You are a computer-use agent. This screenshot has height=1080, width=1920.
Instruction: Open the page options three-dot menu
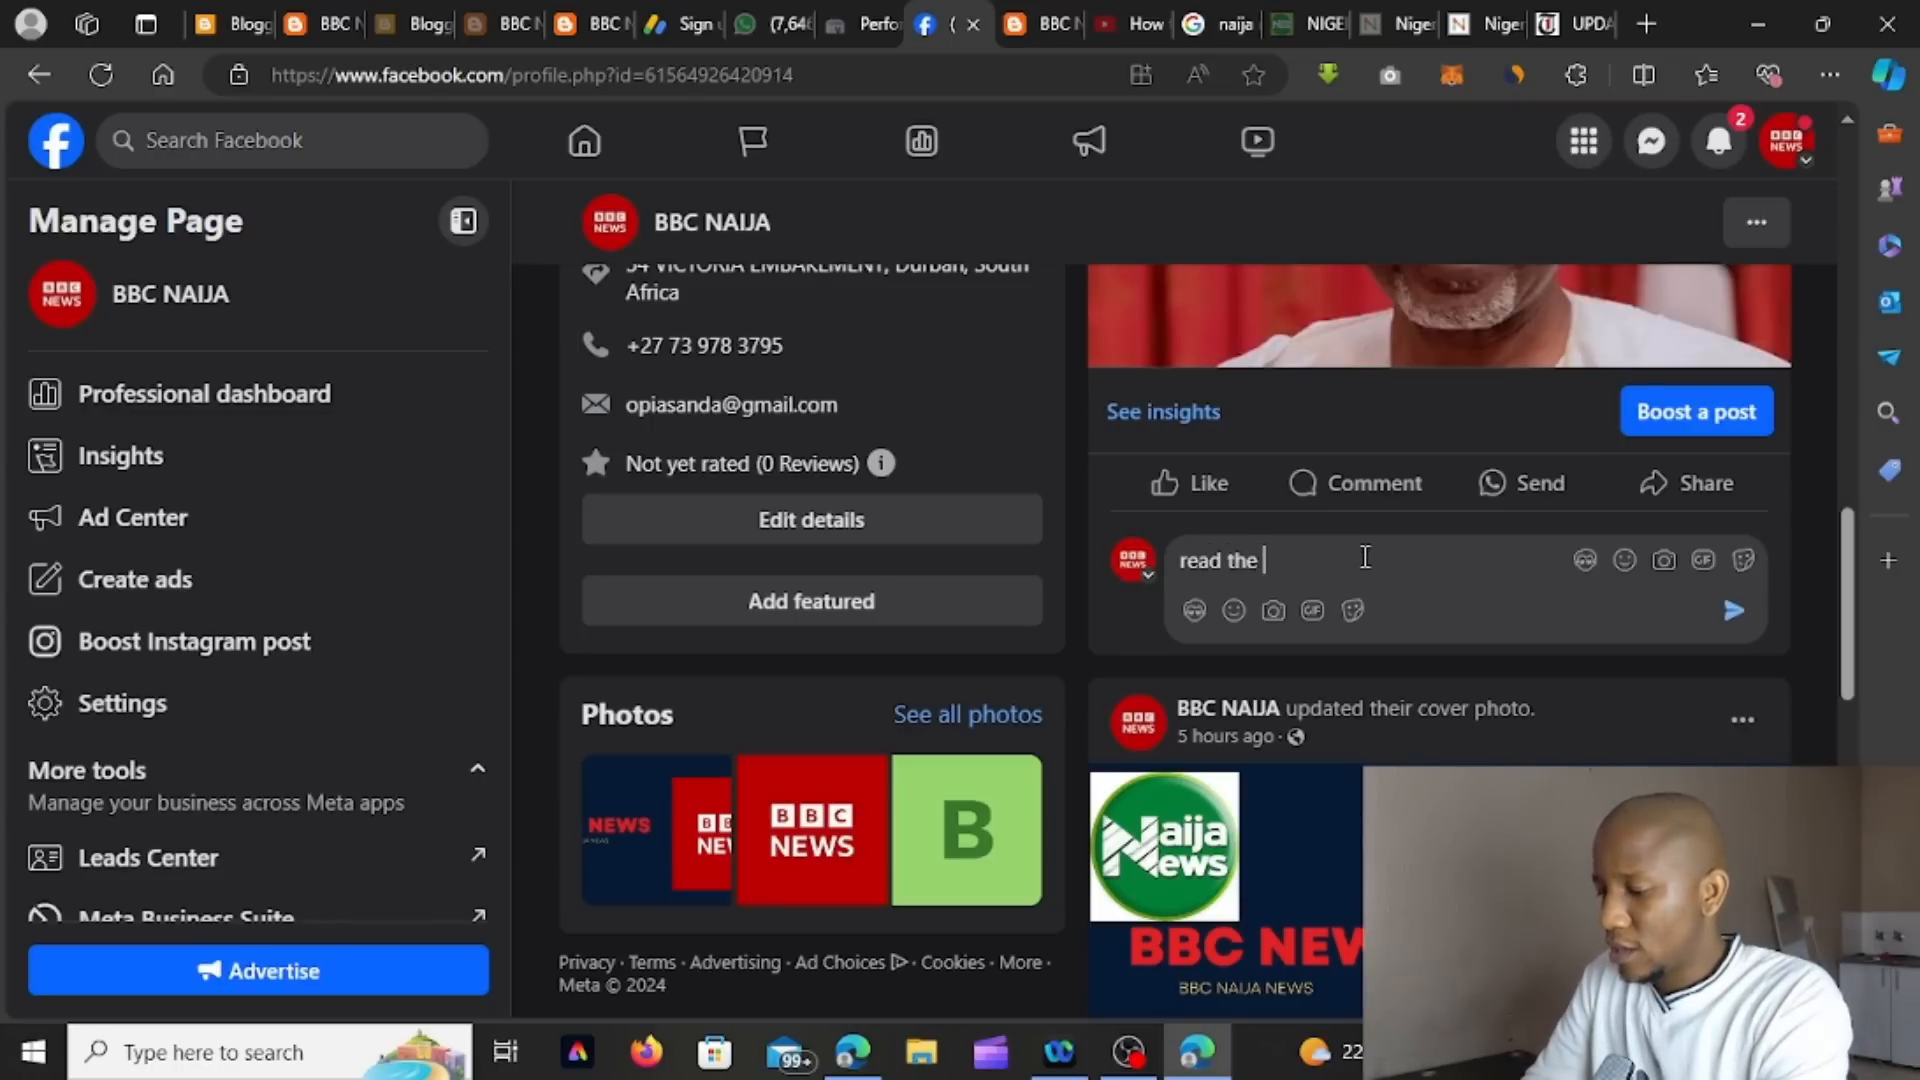click(1756, 222)
